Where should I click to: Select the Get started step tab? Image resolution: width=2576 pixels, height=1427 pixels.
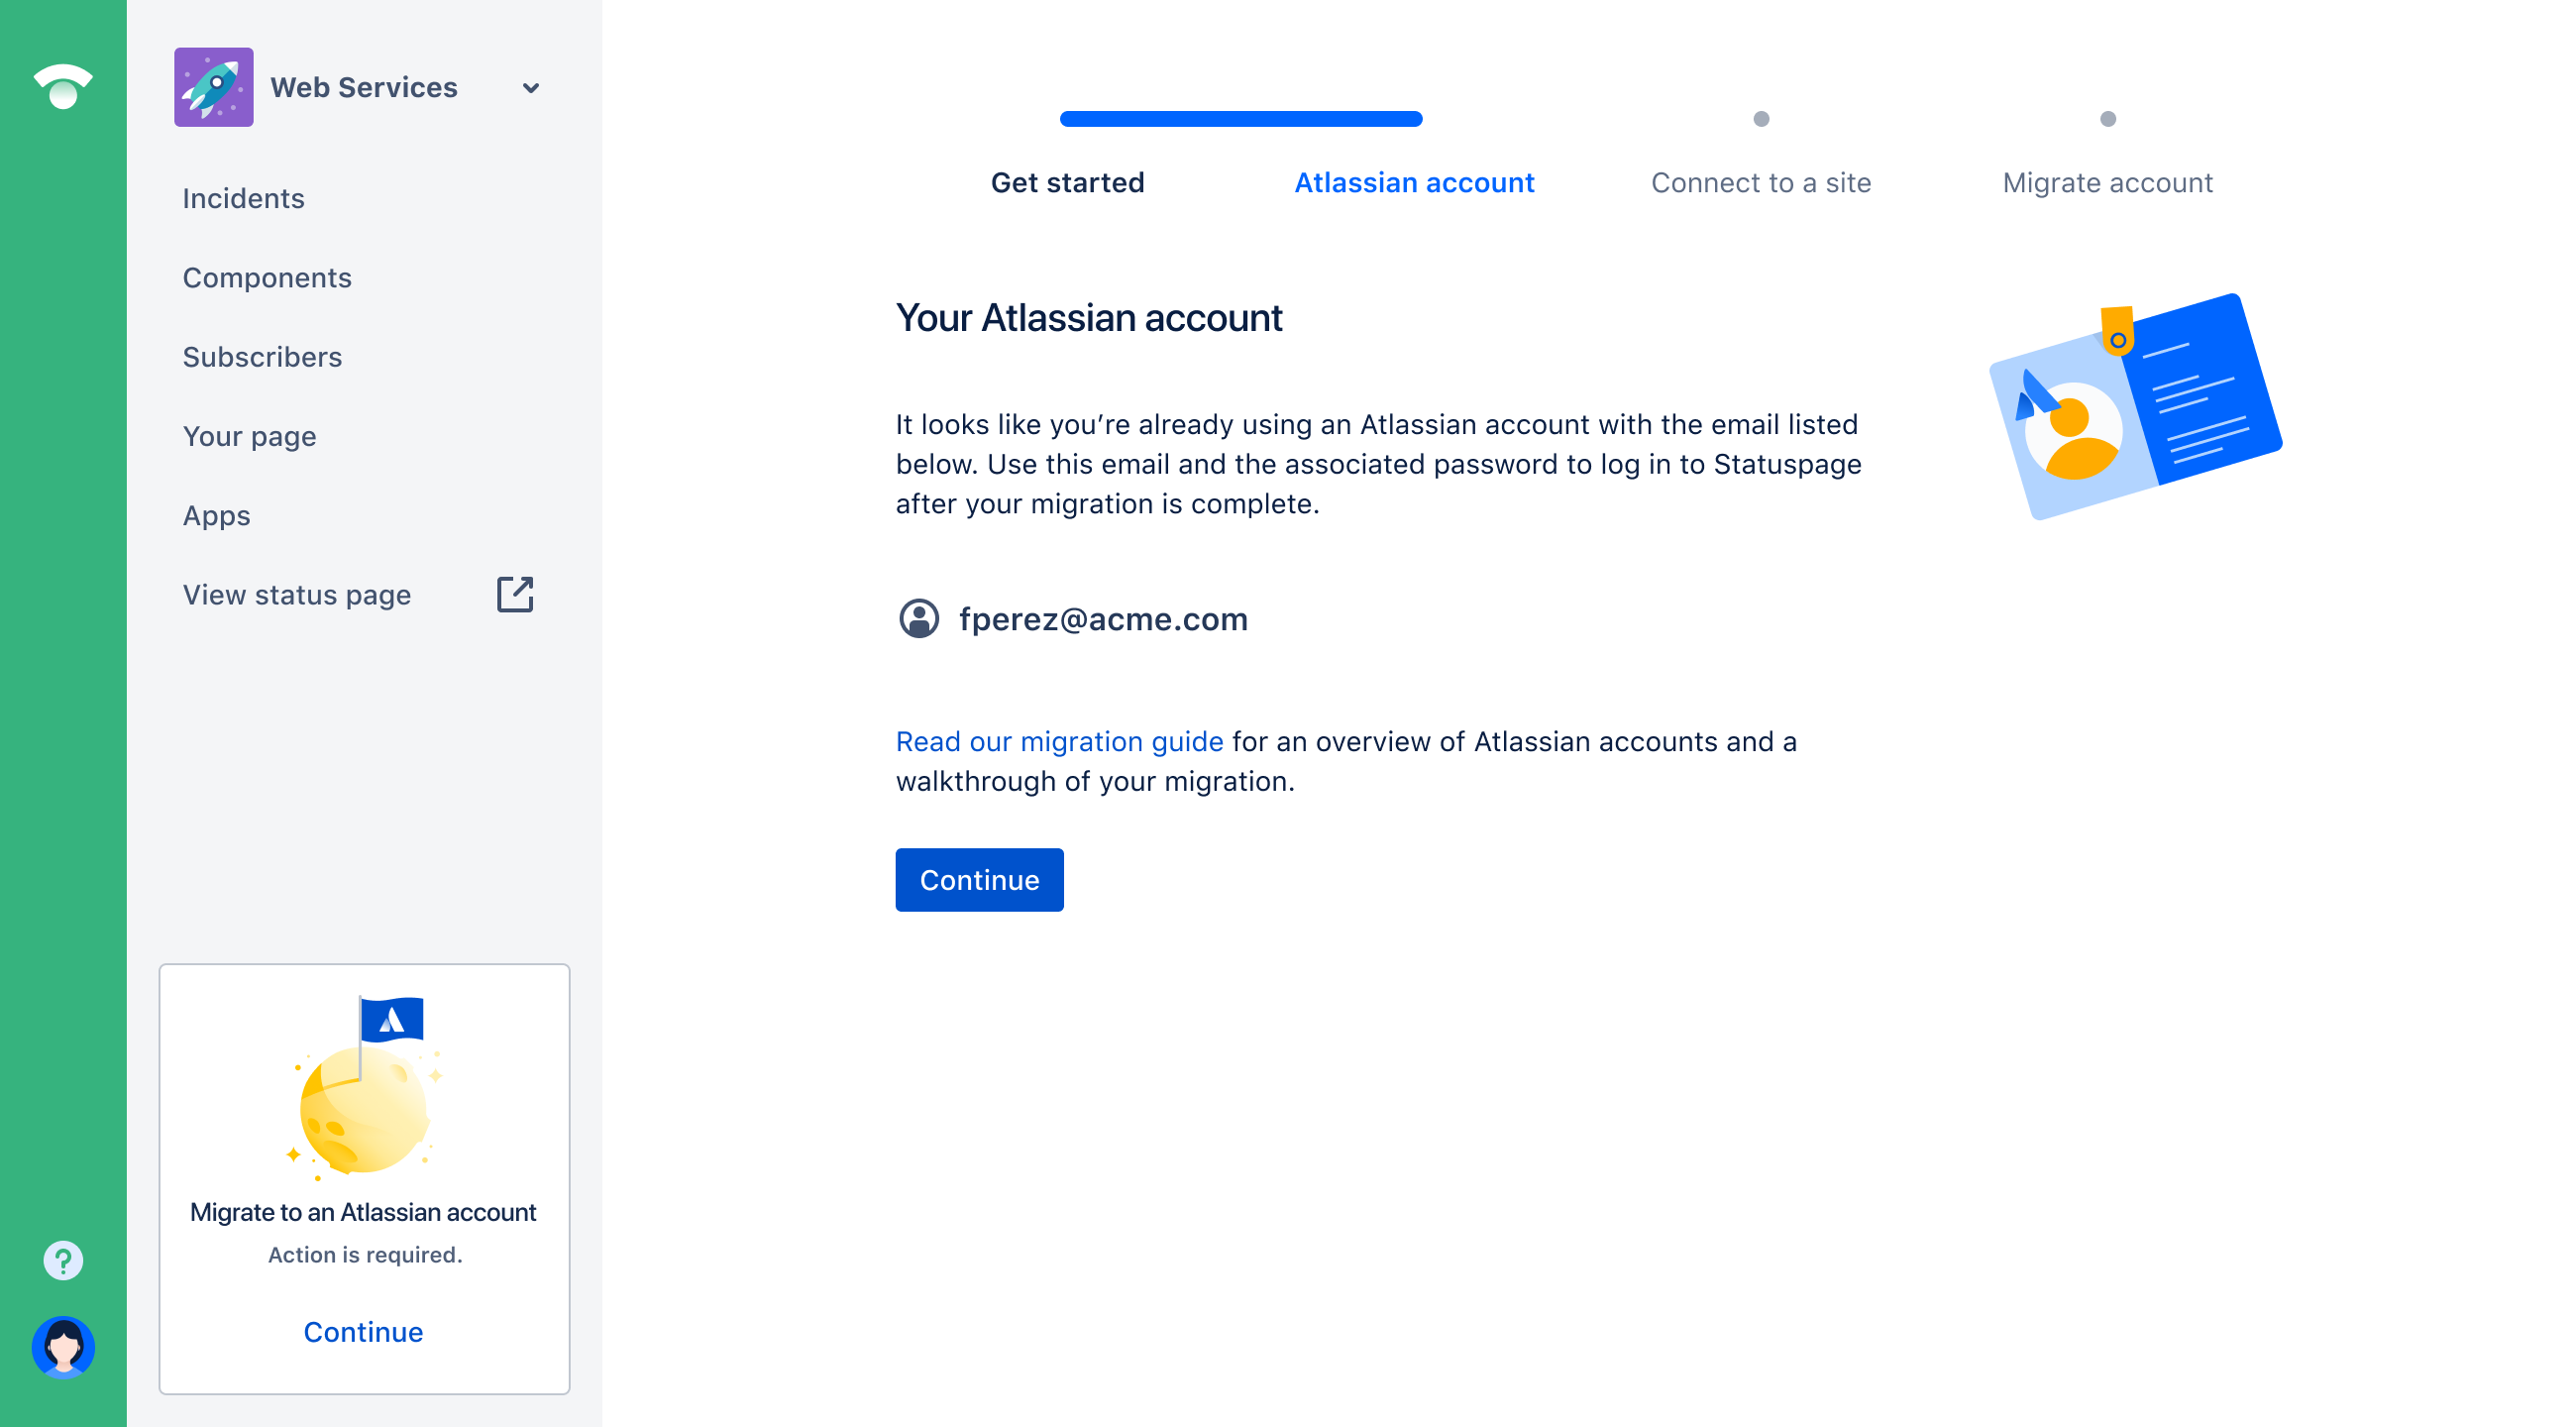tap(1068, 181)
